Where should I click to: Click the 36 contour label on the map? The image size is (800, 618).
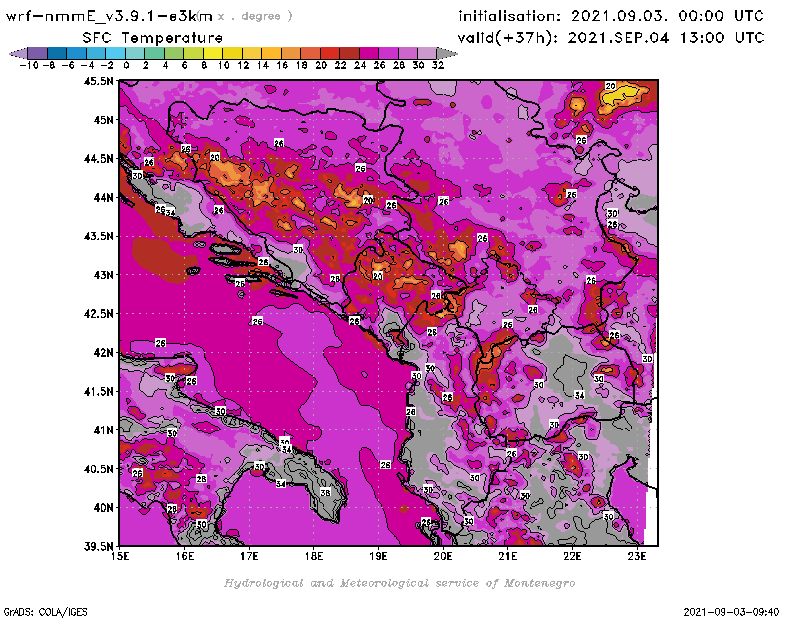(325, 492)
